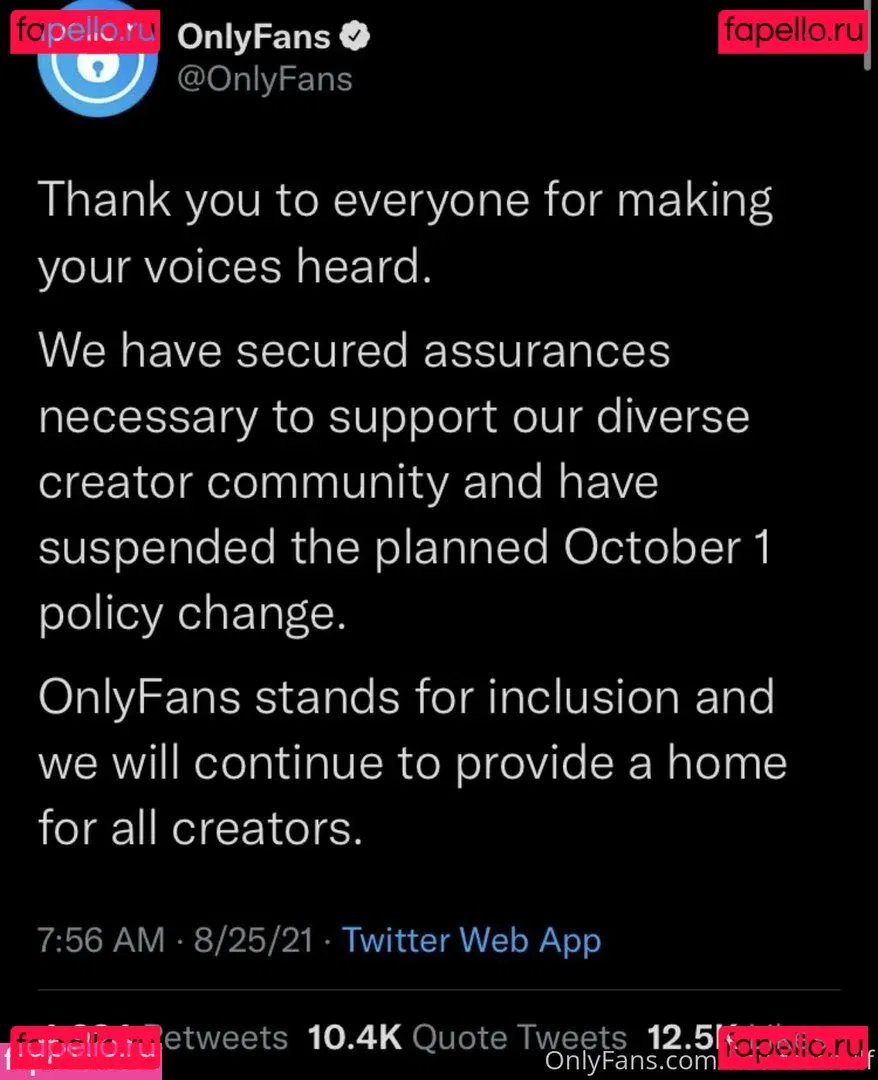Click the "Thank you to everyone" line
Screen dimensions: 878x1080
[x=405, y=202]
